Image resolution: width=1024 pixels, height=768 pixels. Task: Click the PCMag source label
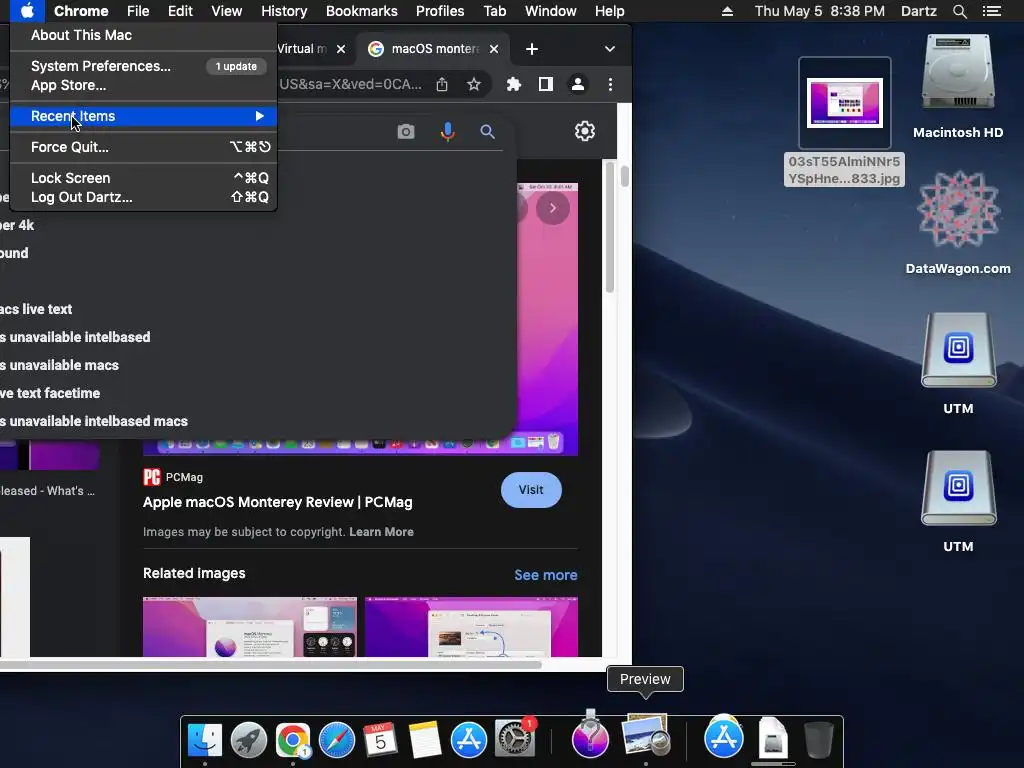184,477
